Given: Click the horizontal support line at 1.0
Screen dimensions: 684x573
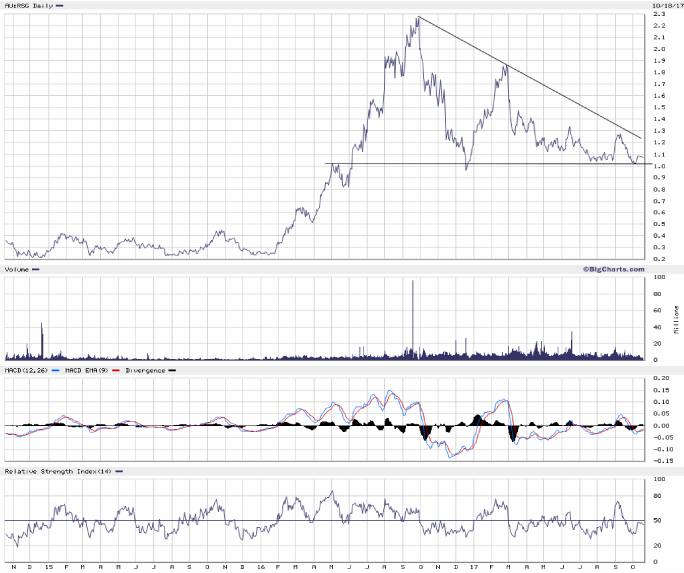Looking at the screenshot, I should tap(480, 164).
